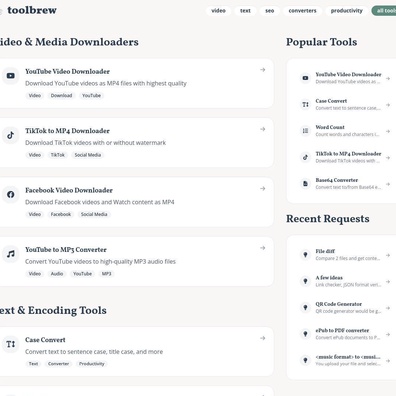The width and height of the screenshot is (396, 396).
Task: Click Productivity tag on Case Convert card
Action: tap(92, 363)
